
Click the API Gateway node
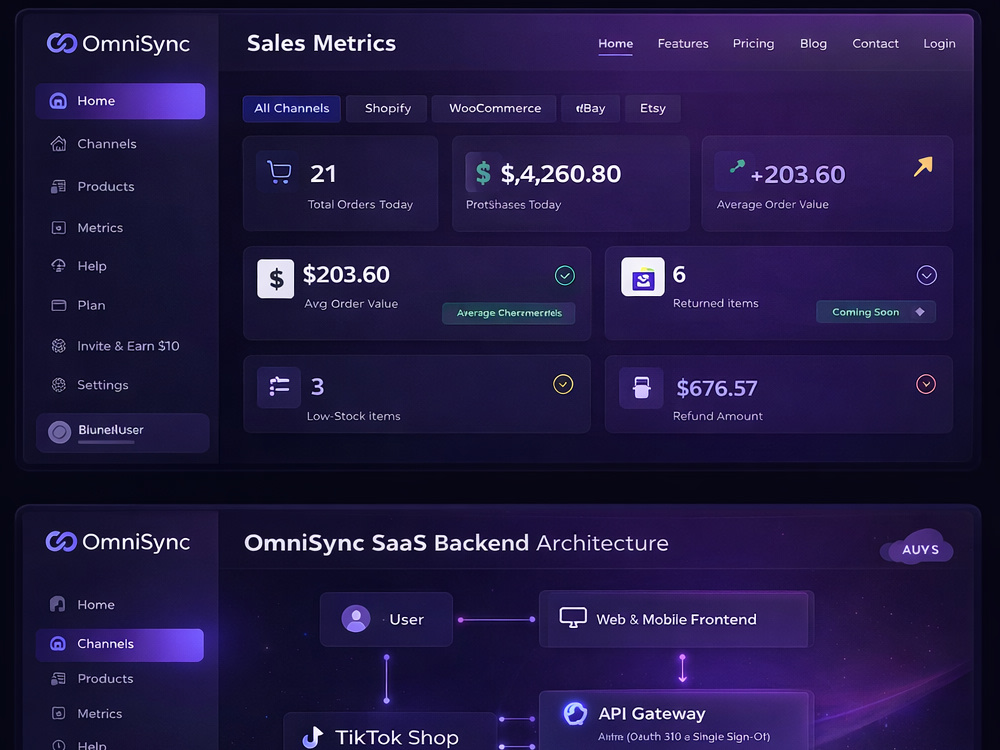pos(677,721)
